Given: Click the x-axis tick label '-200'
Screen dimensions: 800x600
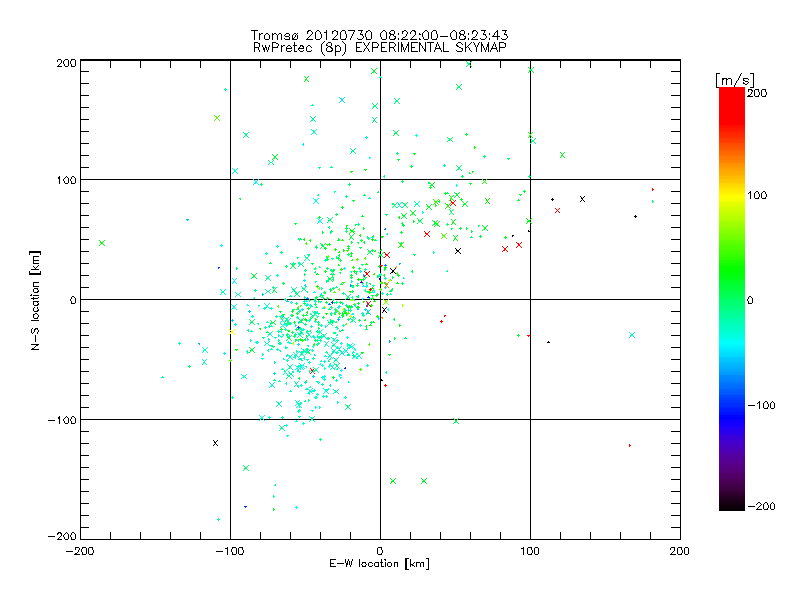Looking at the screenshot, I should coord(80,551).
